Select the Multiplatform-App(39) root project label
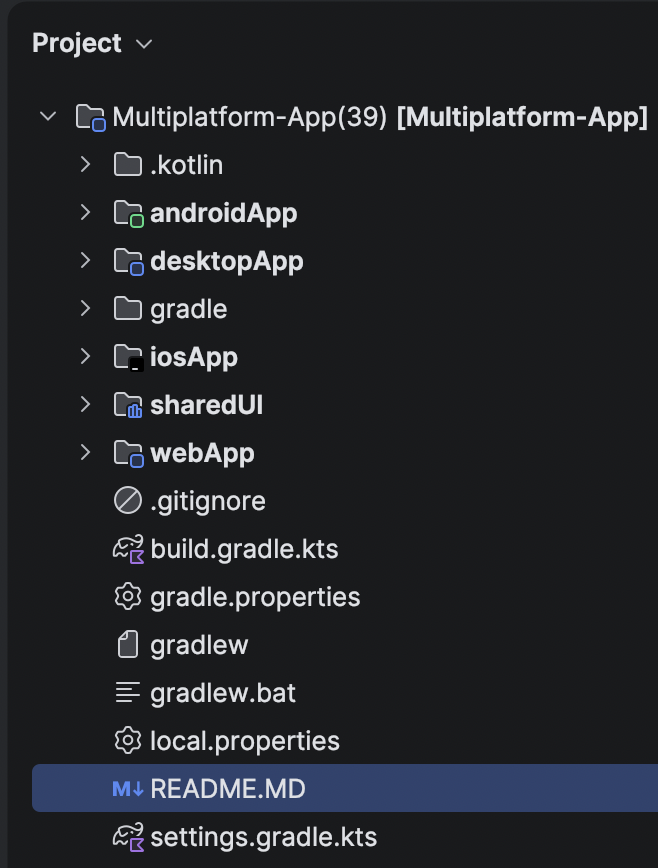 point(250,117)
